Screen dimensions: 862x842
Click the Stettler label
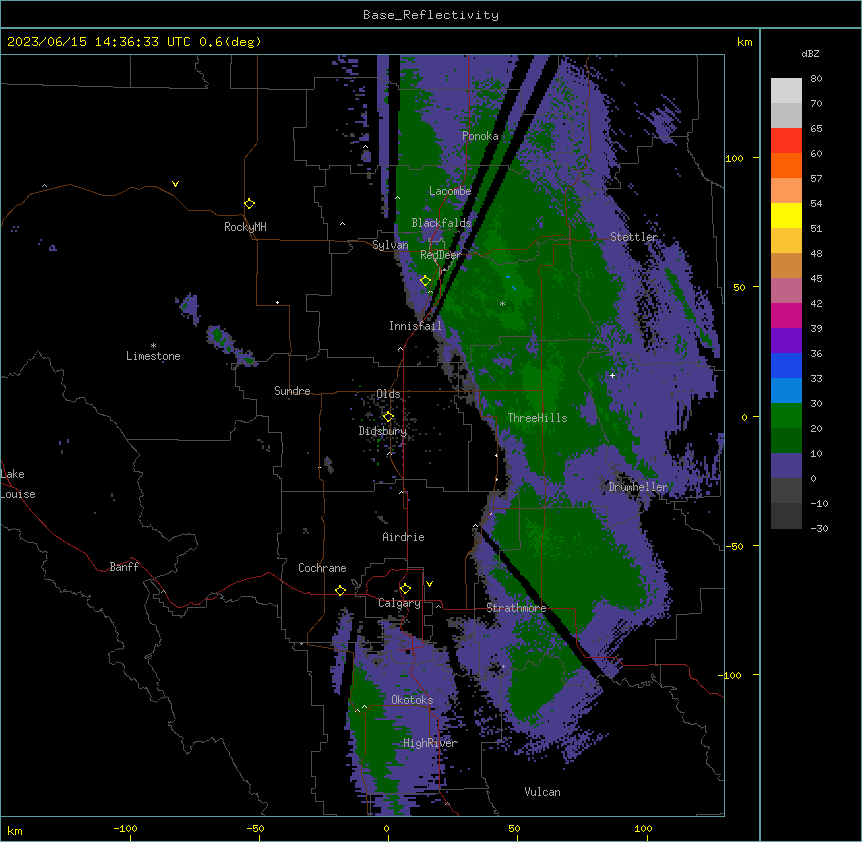(634, 237)
